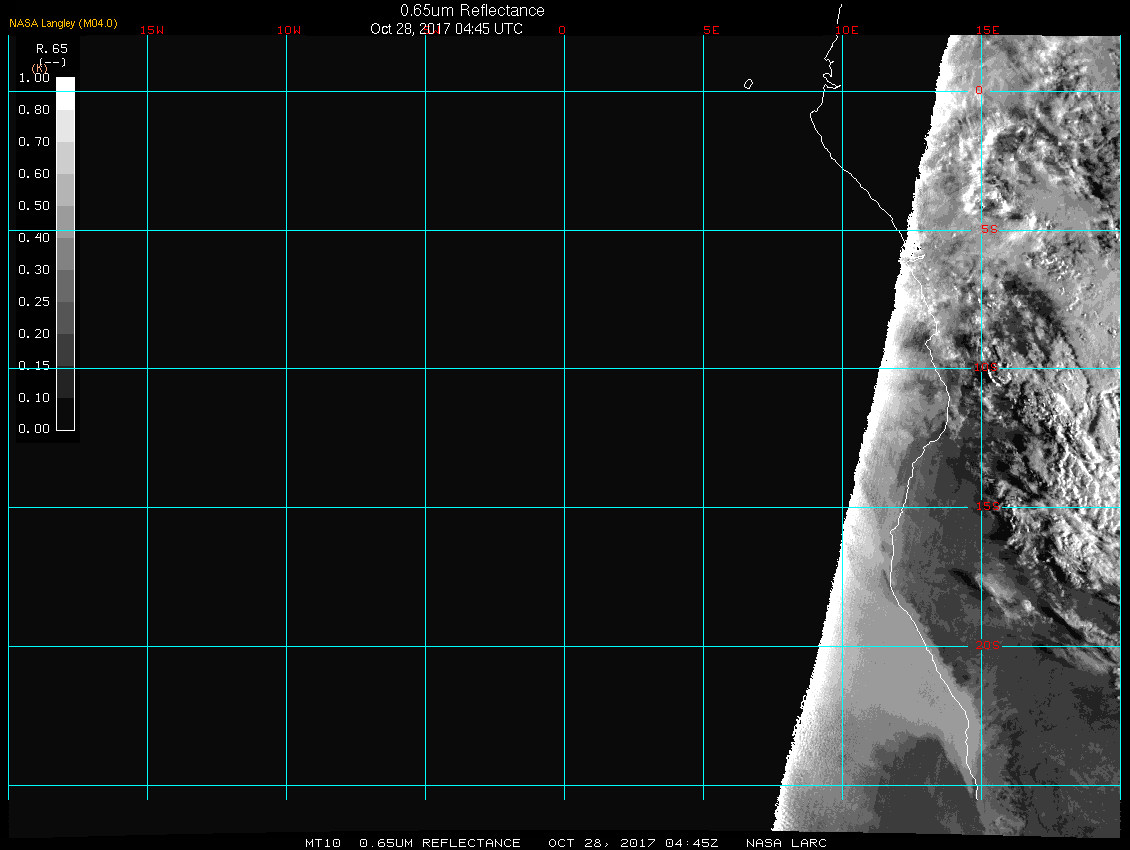Click the NASA LARC text in the footer
This screenshot has height=850, width=1130.
(x=786, y=843)
